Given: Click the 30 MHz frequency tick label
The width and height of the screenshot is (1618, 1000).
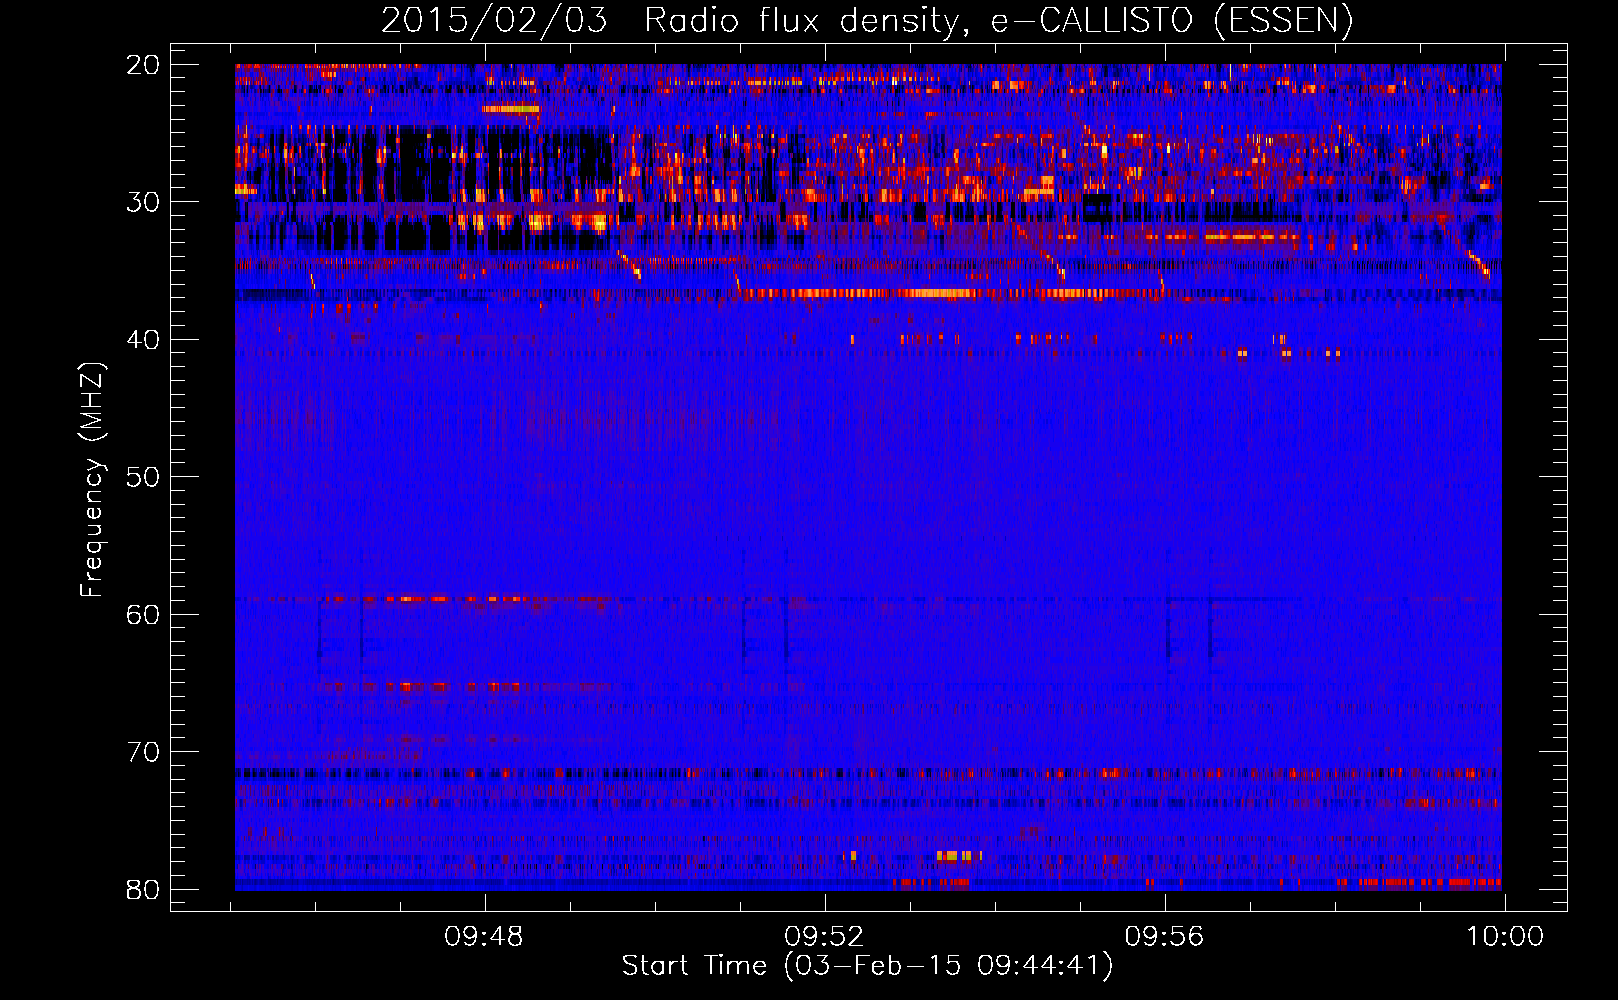Looking at the screenshot, I should (143, 202).
